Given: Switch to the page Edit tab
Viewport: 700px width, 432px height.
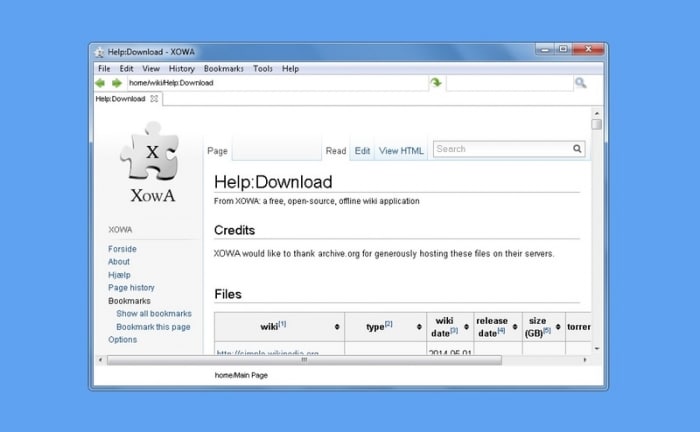Looking at the screenshot, I should (x=362, y=151).
